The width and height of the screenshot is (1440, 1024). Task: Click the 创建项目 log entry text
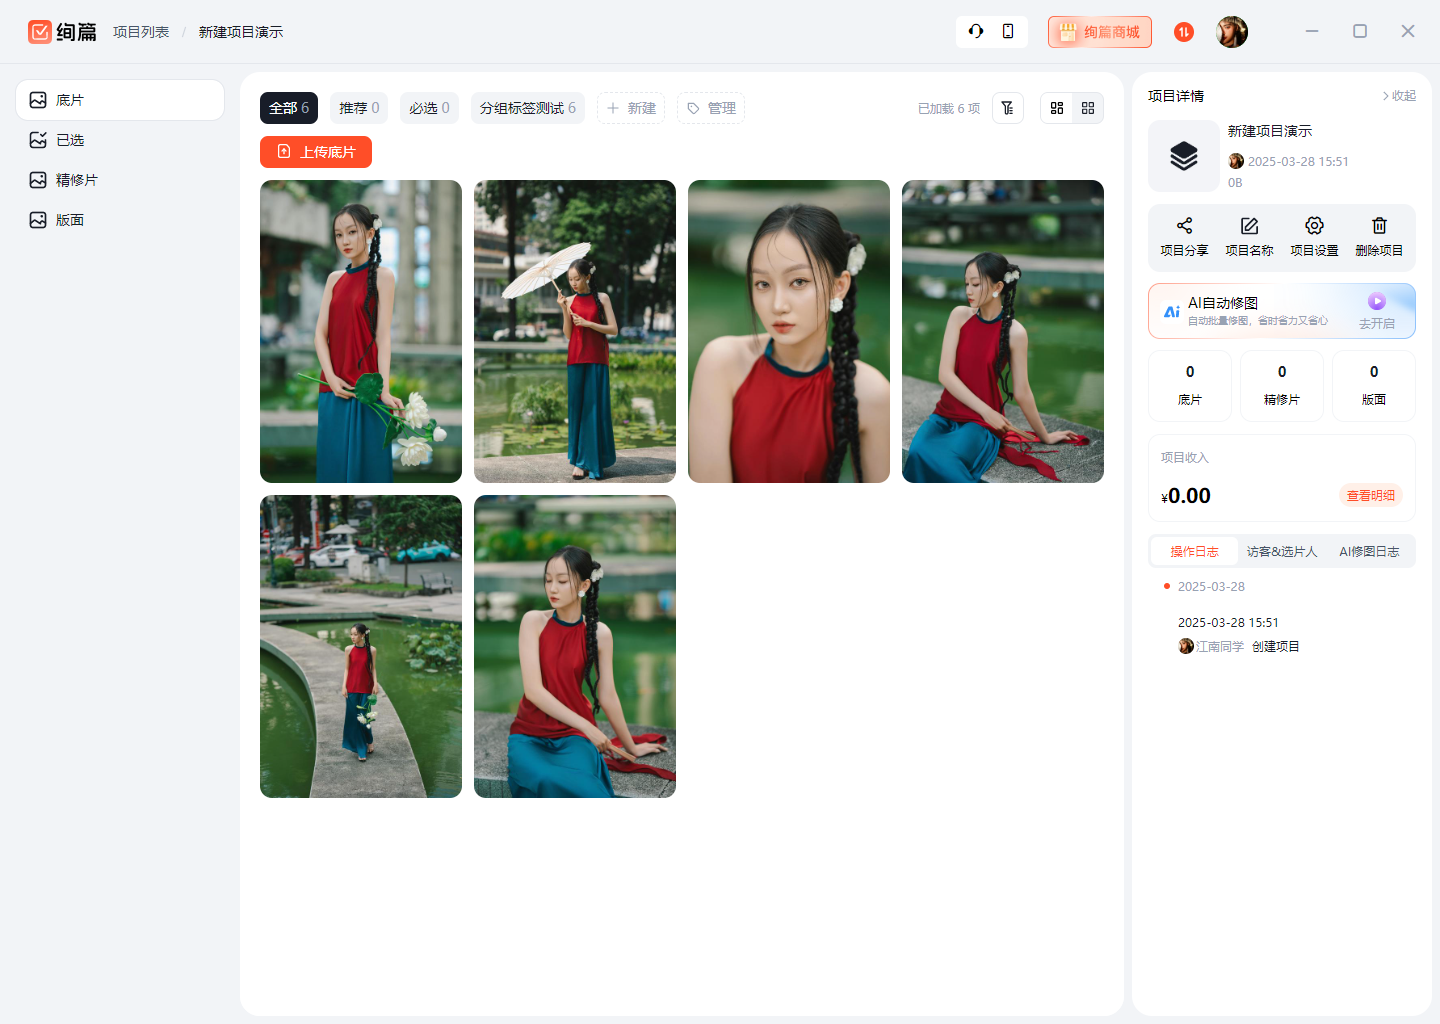pyautogui.click(x=1276, y=647)
